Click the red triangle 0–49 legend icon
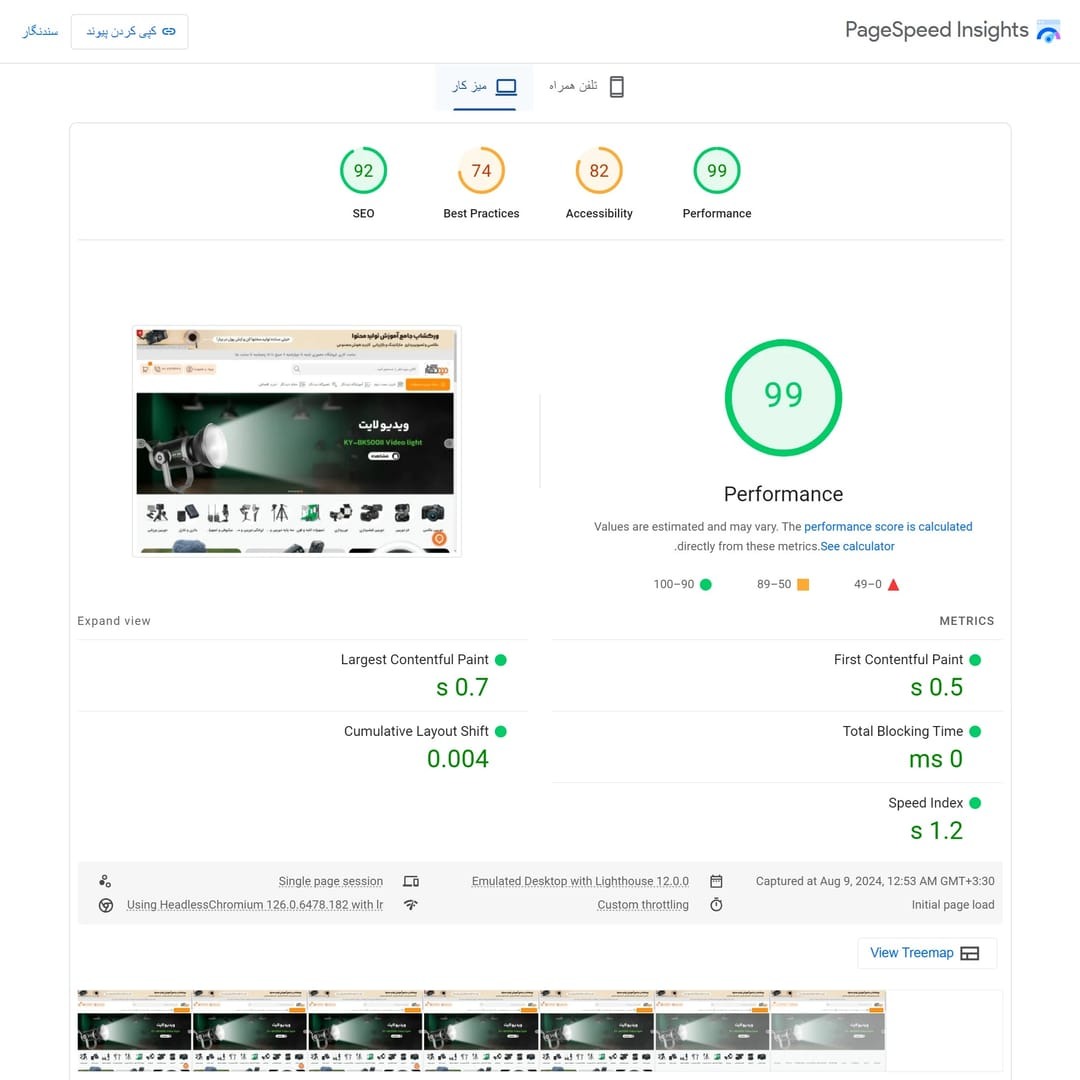 [893, 585]
